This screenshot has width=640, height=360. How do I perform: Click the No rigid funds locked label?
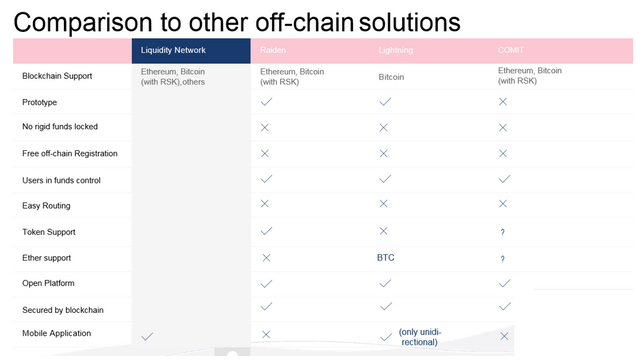tap(60, 127)
